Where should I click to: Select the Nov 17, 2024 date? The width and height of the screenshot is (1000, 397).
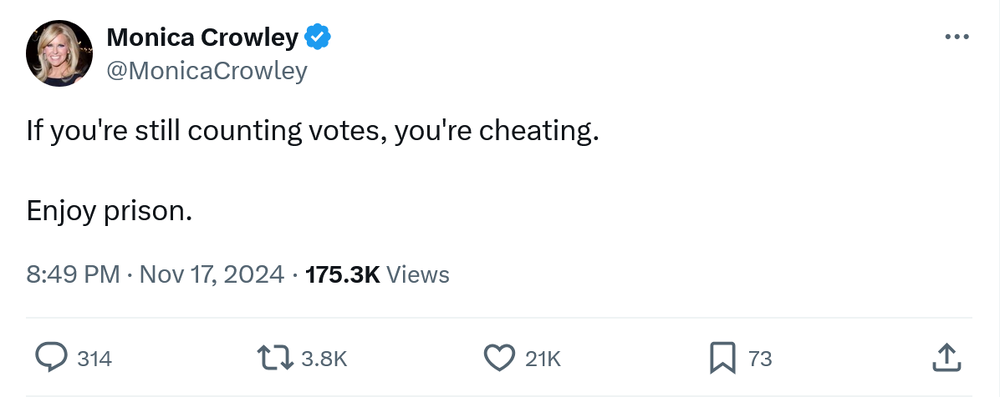211,274
